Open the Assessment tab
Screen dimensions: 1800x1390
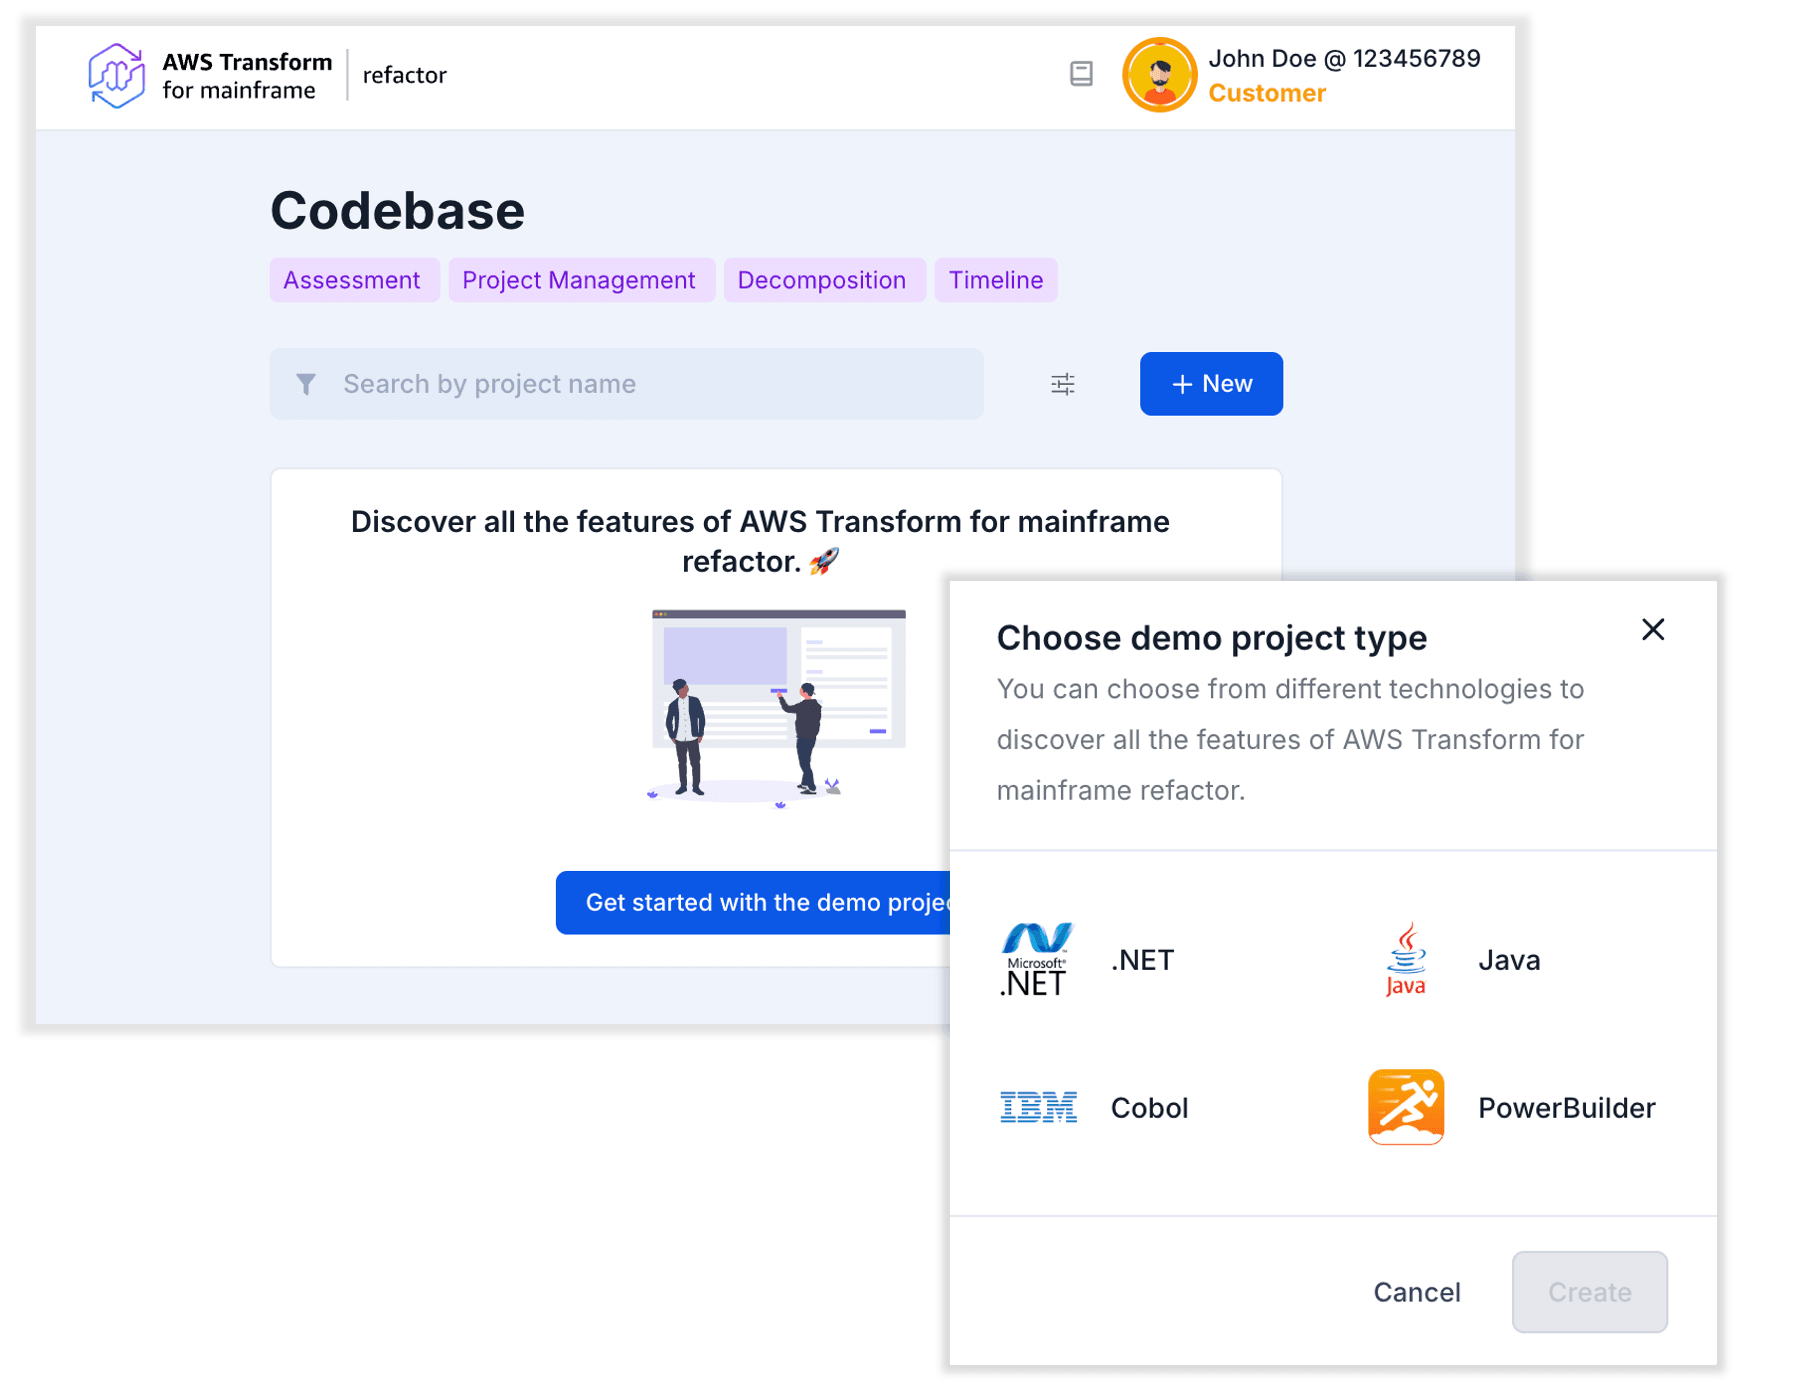[352, 280]
